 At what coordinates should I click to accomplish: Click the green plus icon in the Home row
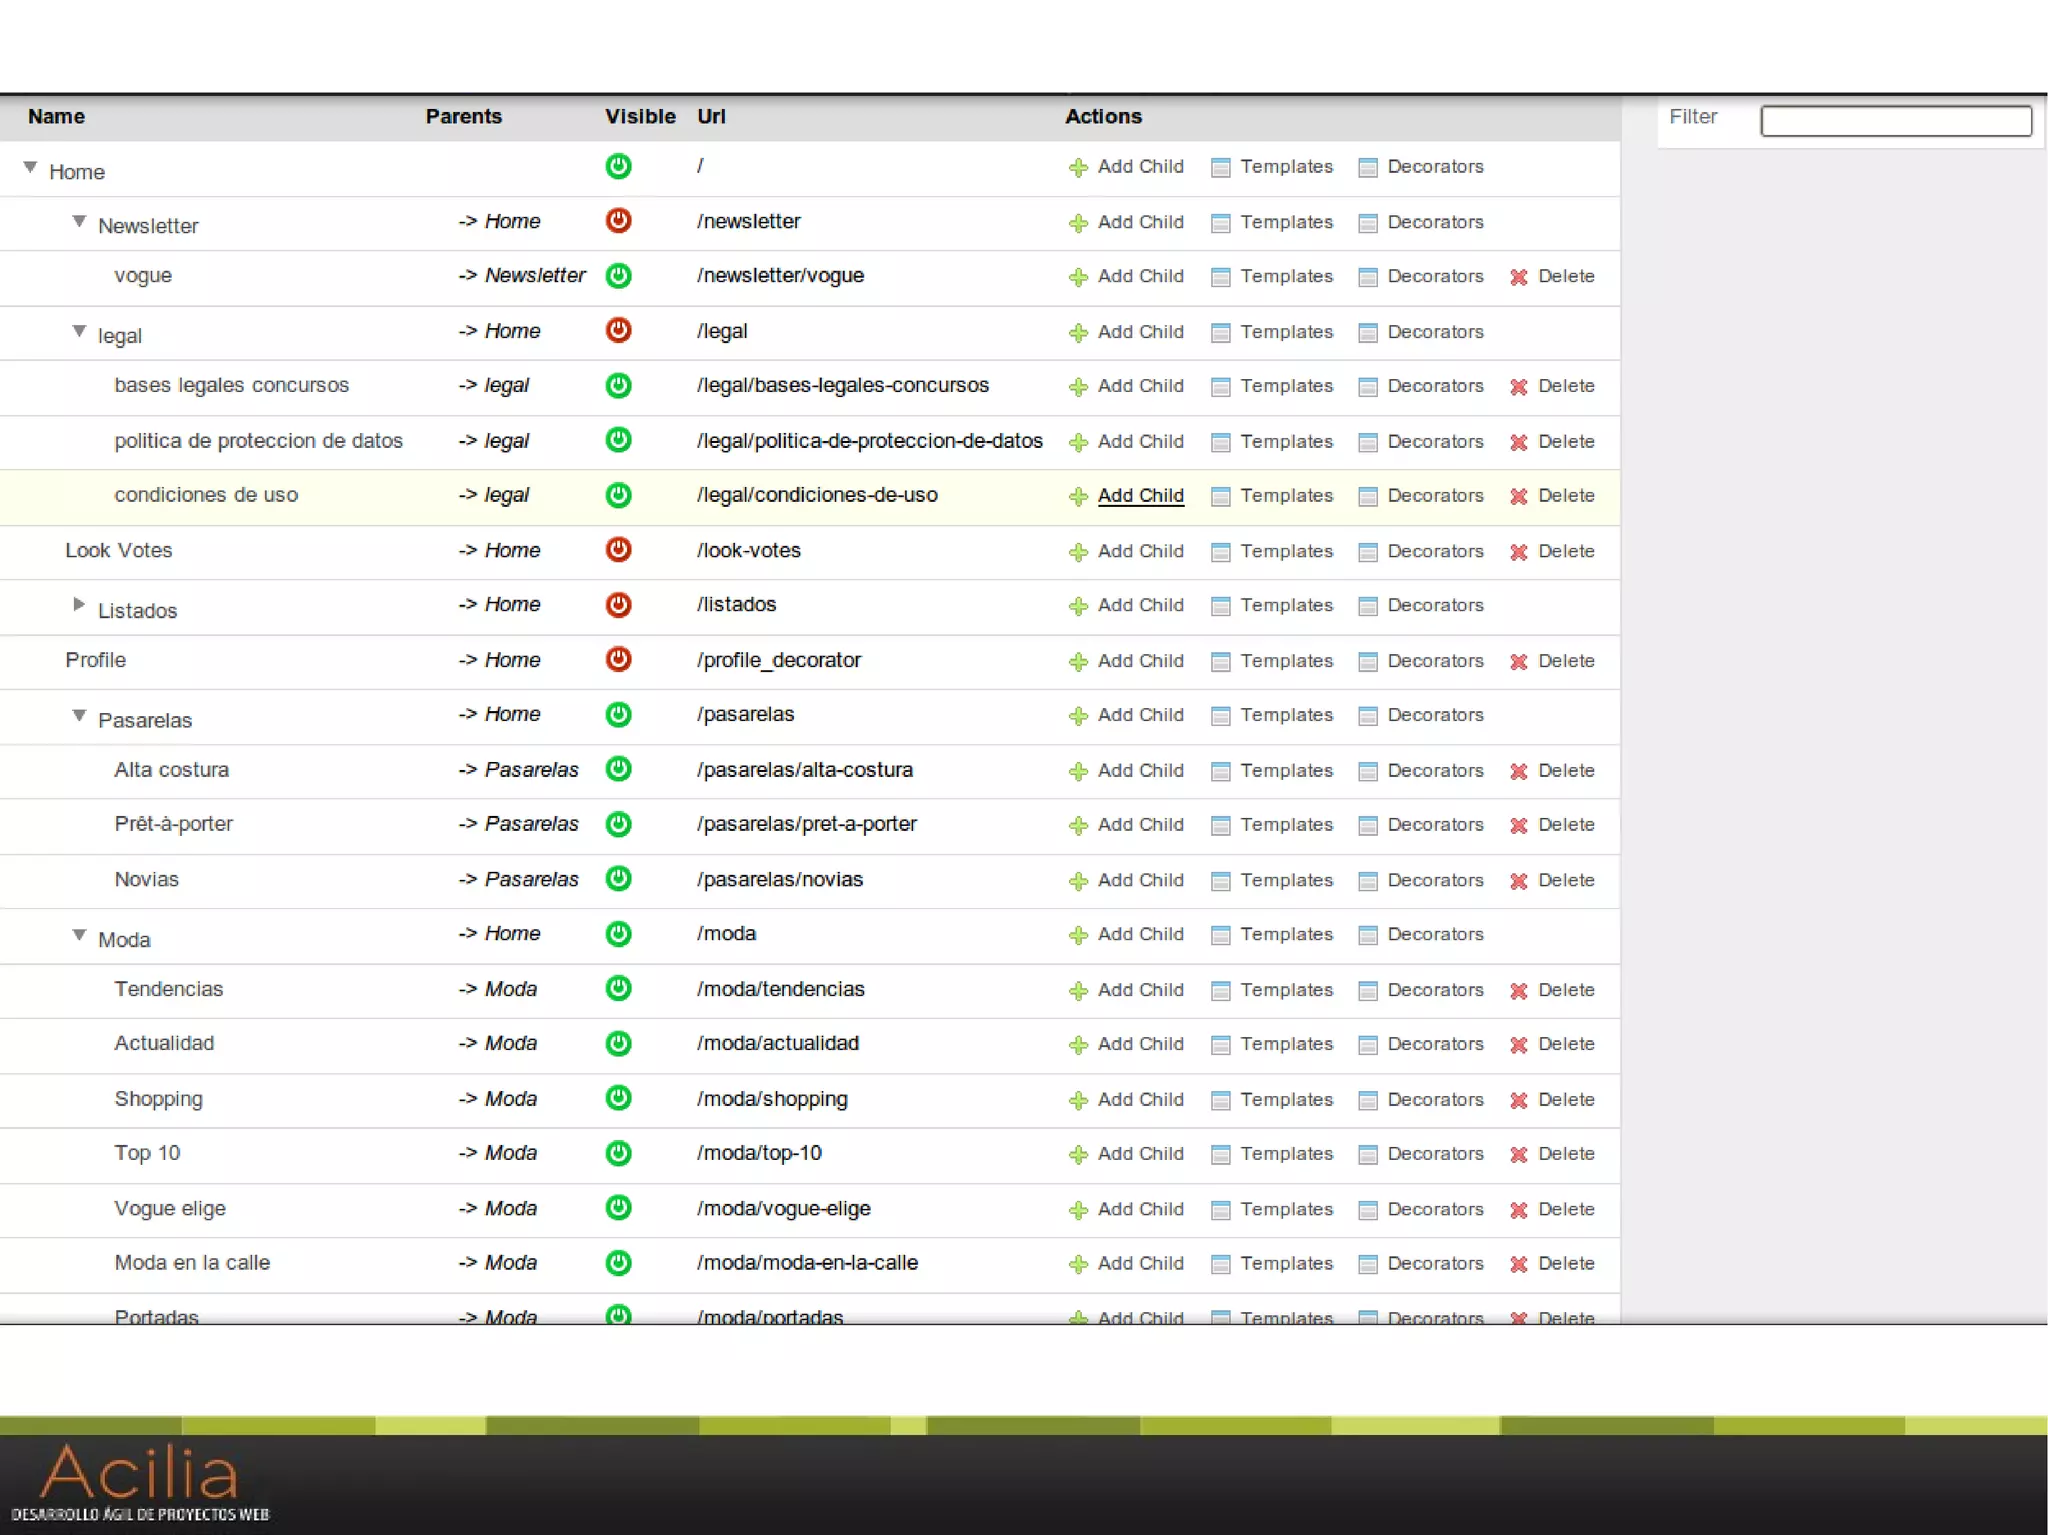pos(1078,168)
